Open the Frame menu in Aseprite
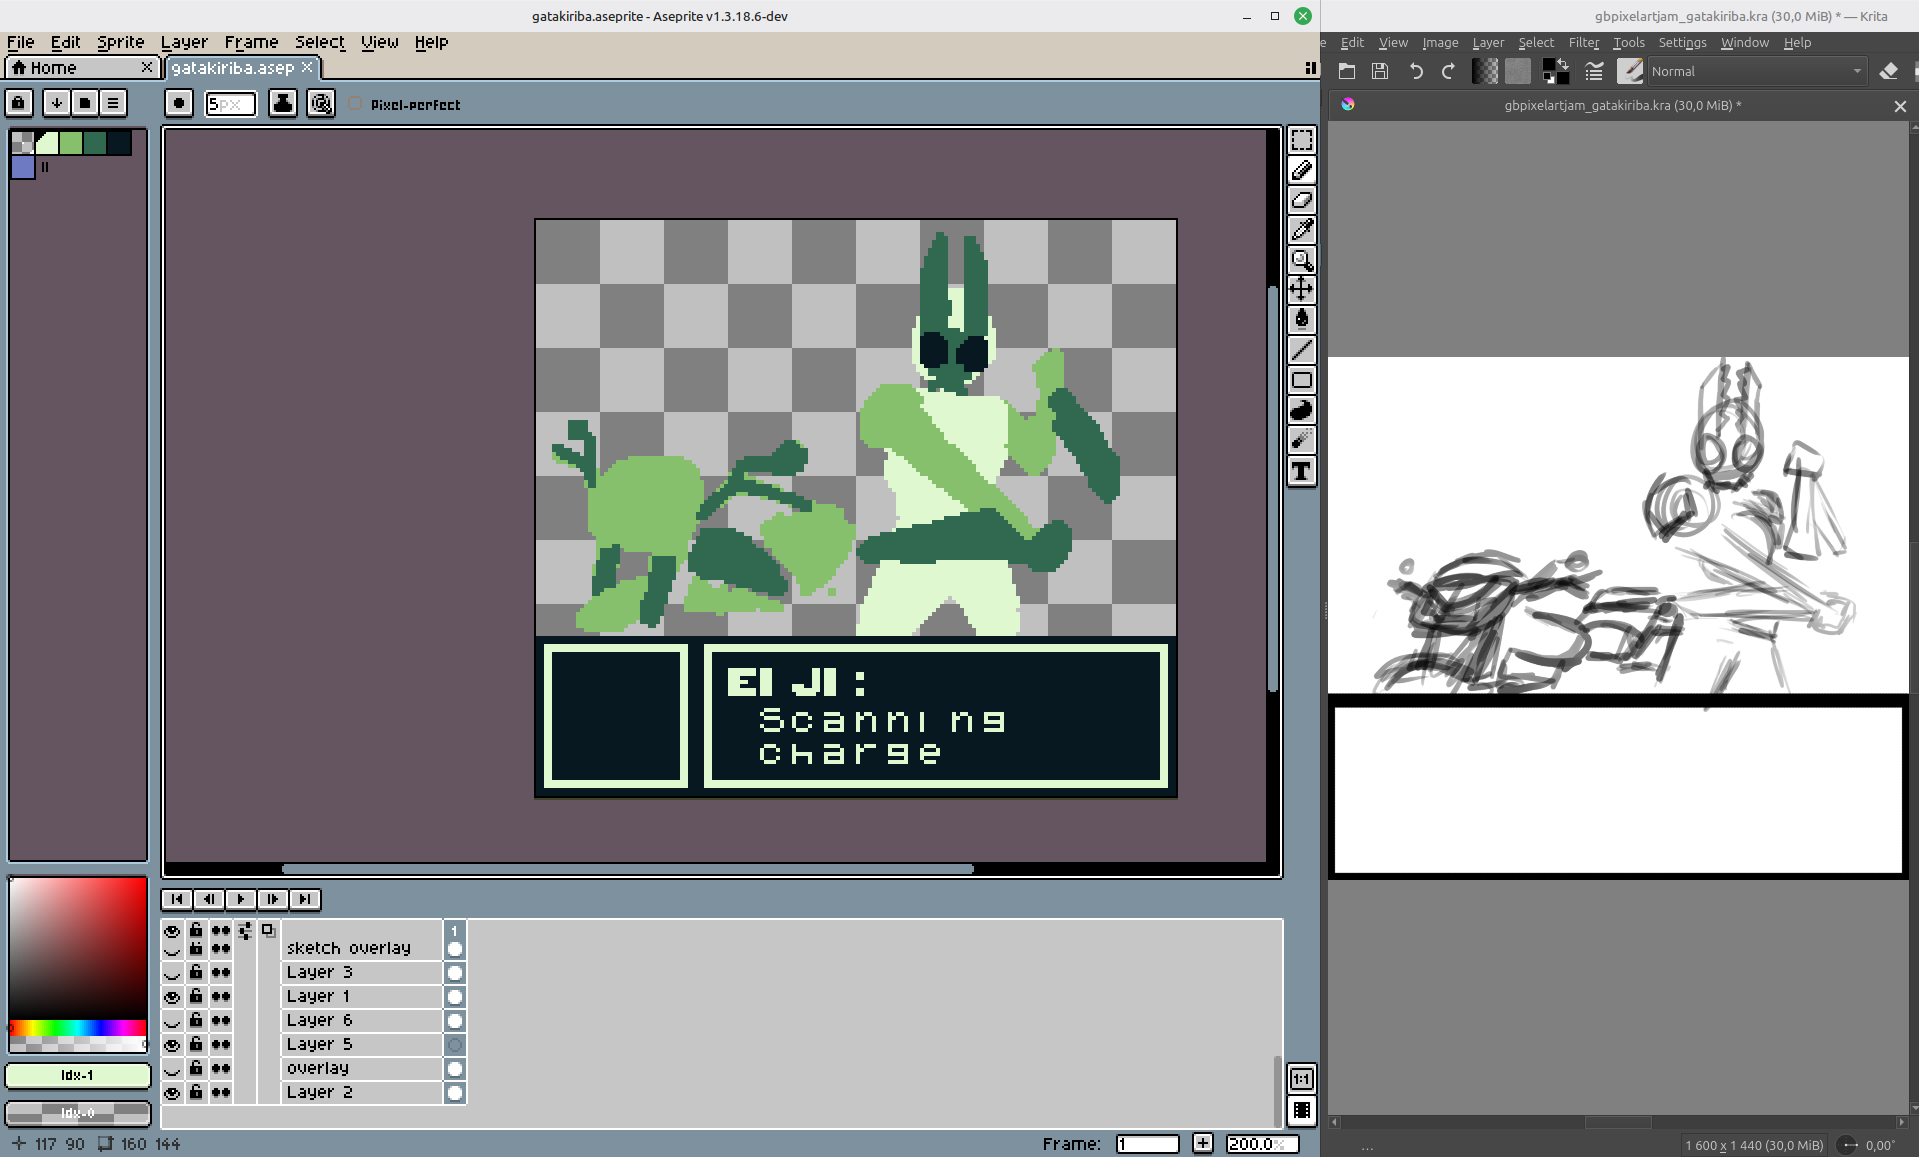 251,42
